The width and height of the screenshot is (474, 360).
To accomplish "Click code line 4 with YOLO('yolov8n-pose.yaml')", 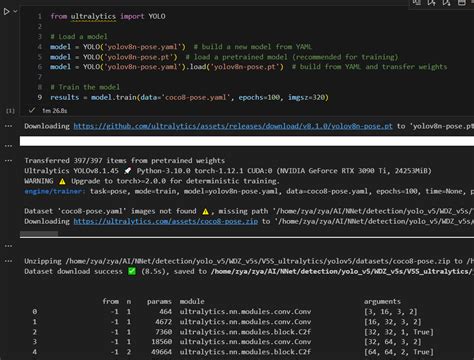I will click(x=181, y=47).
